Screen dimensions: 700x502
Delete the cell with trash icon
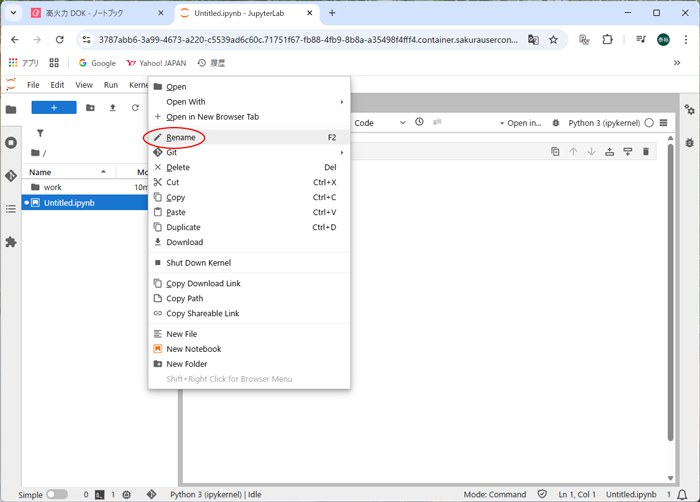(x=646, y=152)
